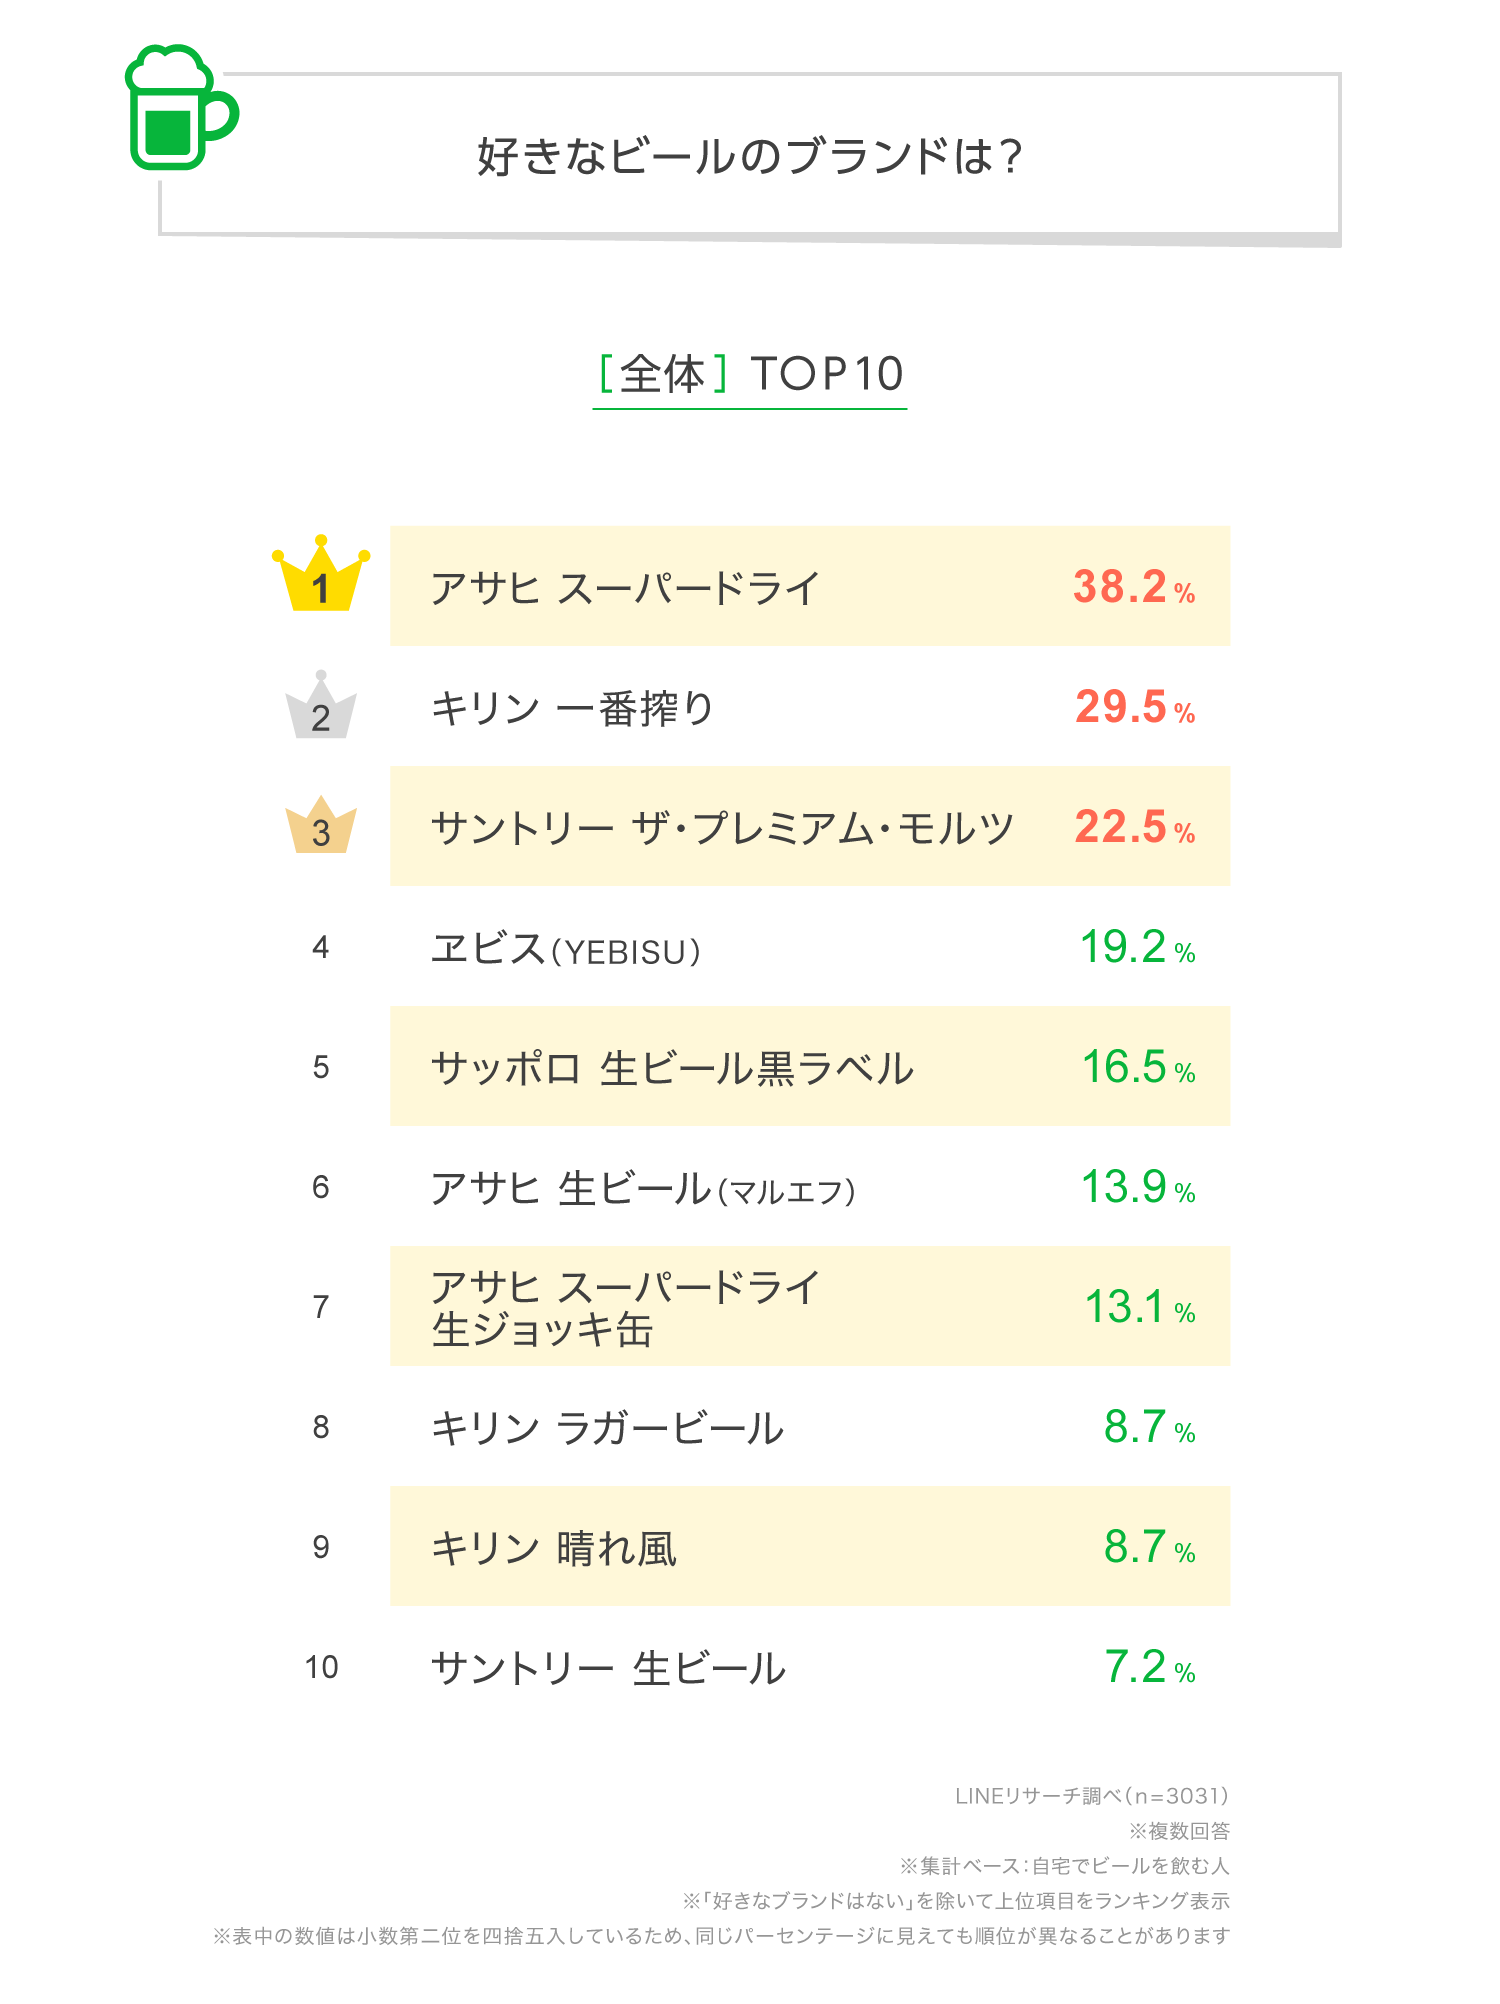Click the bronze number 3 crown
1500x2004 pixels.
321,827
